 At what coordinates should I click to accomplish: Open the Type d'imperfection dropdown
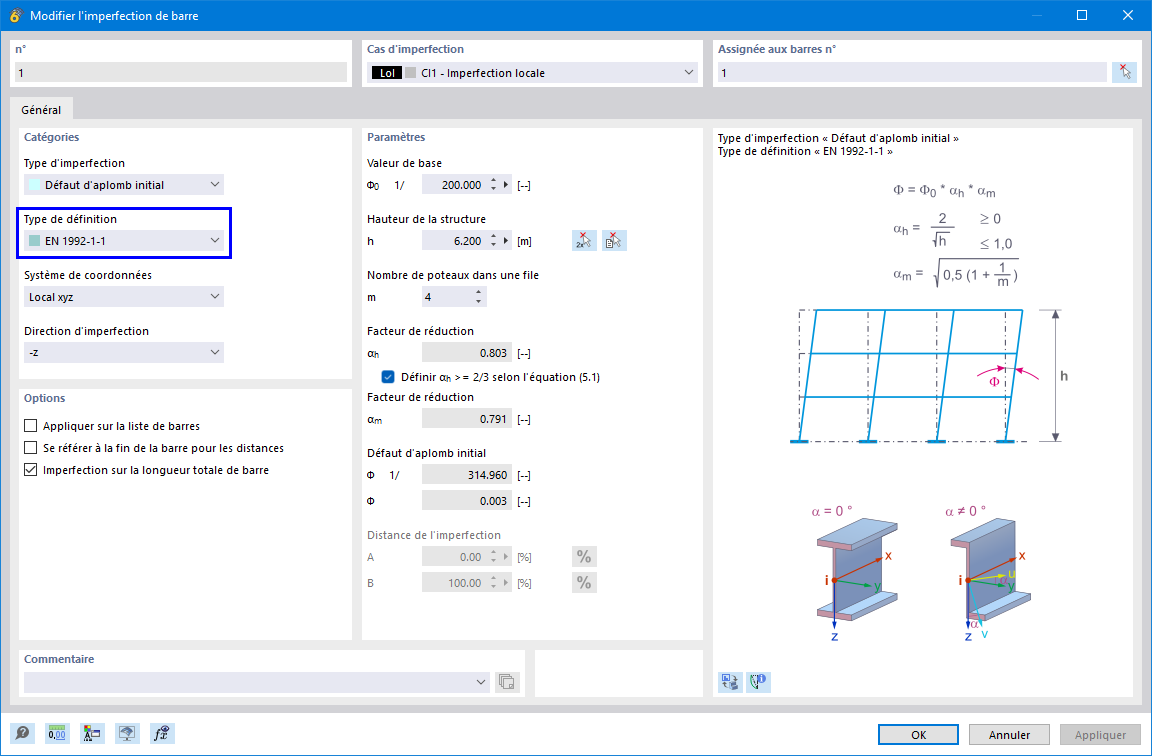point(123,184)
